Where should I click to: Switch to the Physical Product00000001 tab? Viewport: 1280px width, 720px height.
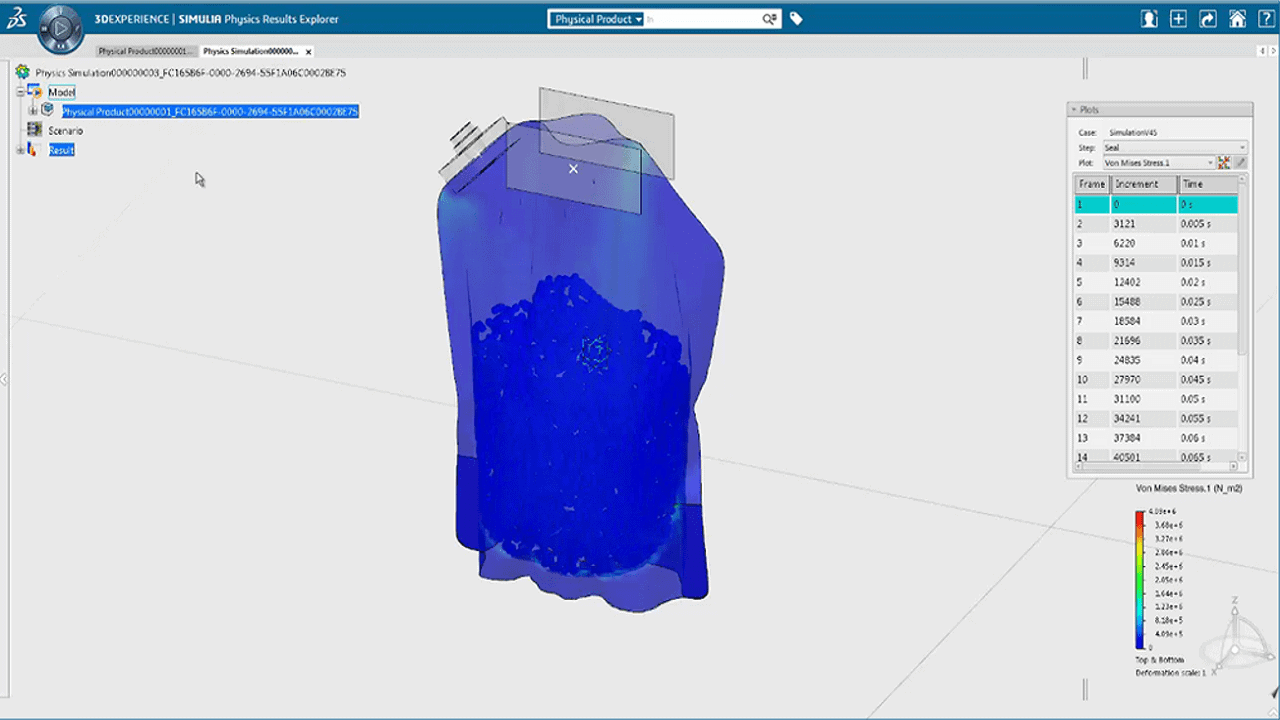147,51
